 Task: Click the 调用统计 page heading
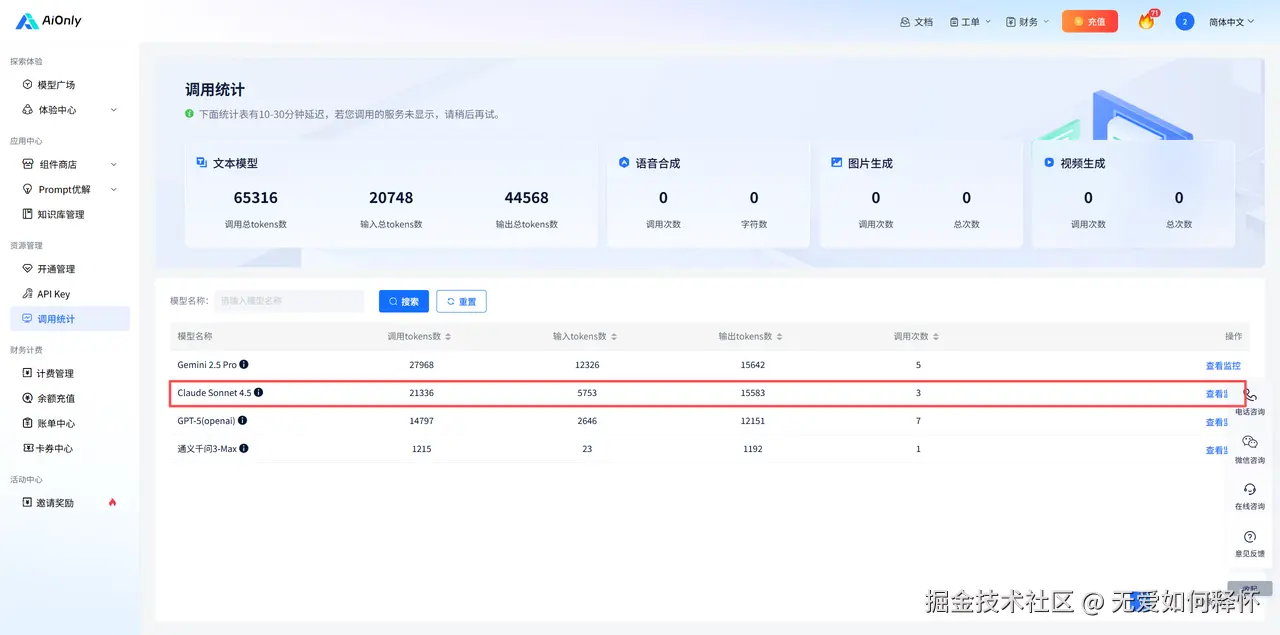point(215,90)
